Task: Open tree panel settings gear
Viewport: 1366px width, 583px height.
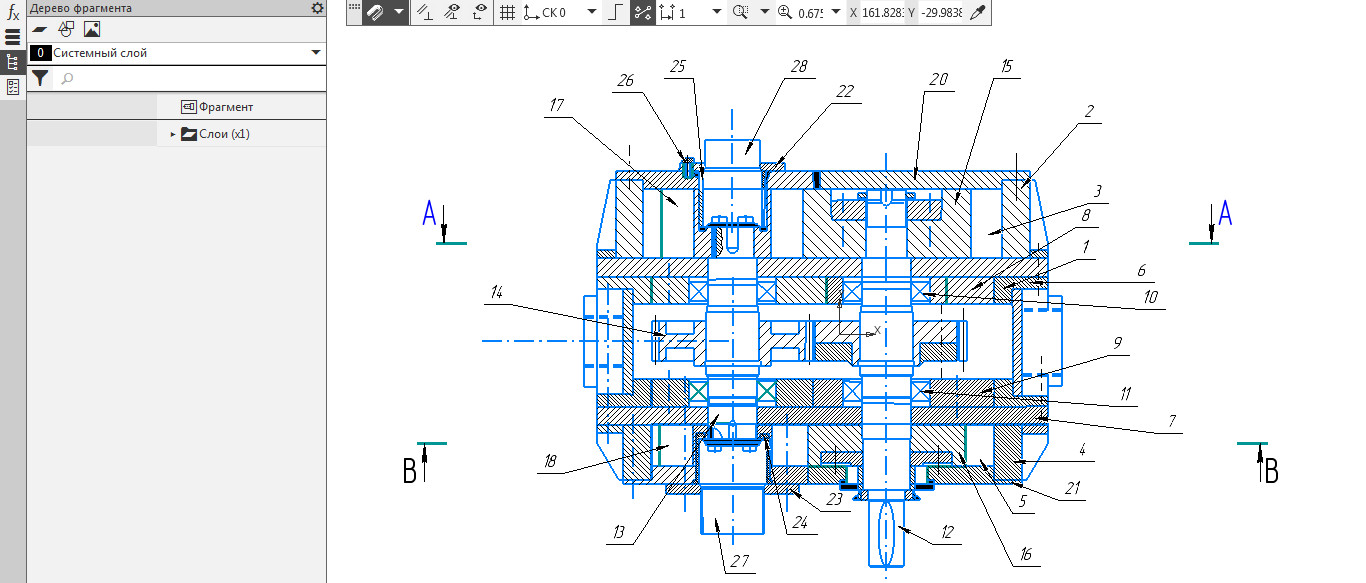Action: pyautogui.click(x=317, y=8)
